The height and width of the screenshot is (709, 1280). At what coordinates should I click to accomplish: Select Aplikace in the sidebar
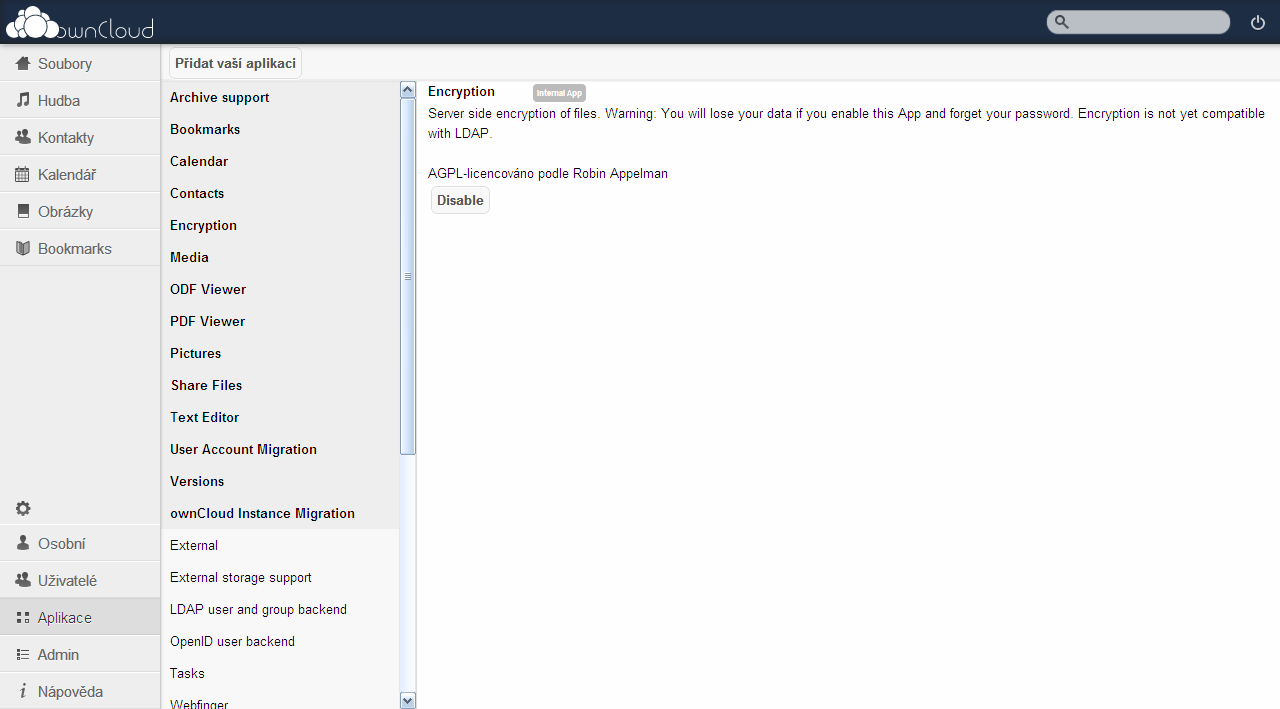[80, 618]
